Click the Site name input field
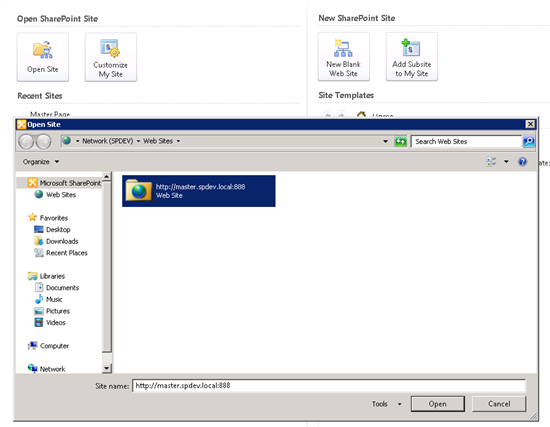This screenshot has width=550, height=427. pos(329,386)
